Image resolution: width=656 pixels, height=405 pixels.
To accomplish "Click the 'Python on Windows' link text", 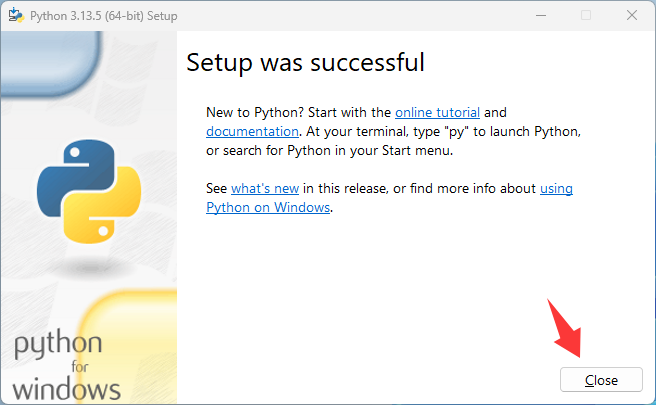I will coord(267,207).
